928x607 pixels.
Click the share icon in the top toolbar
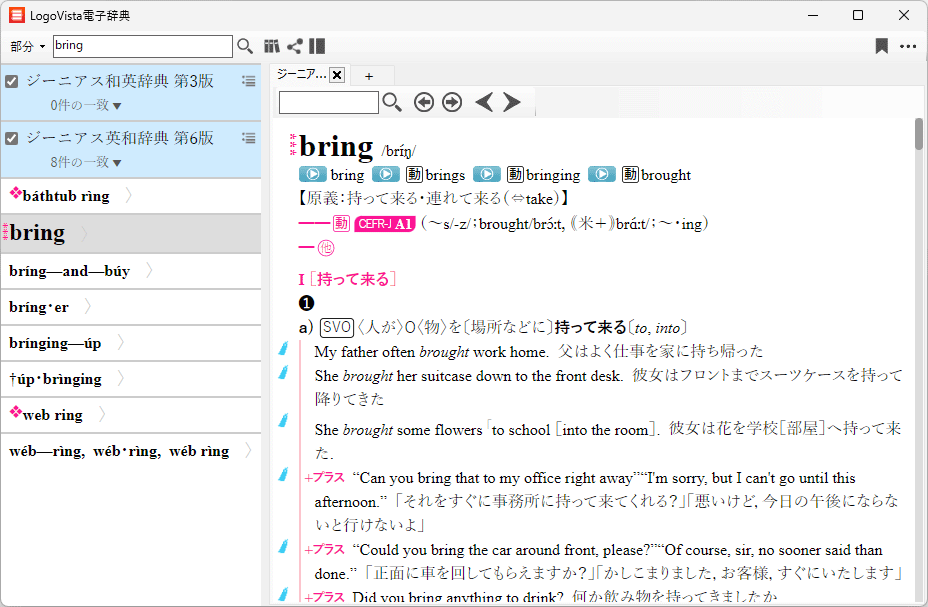[x=294, y=46]
